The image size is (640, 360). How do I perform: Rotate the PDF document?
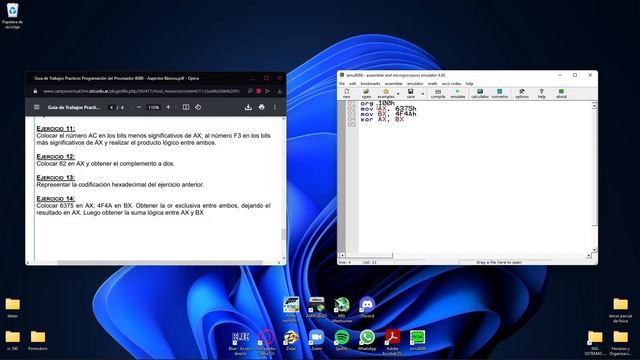(x=198, y=107)
